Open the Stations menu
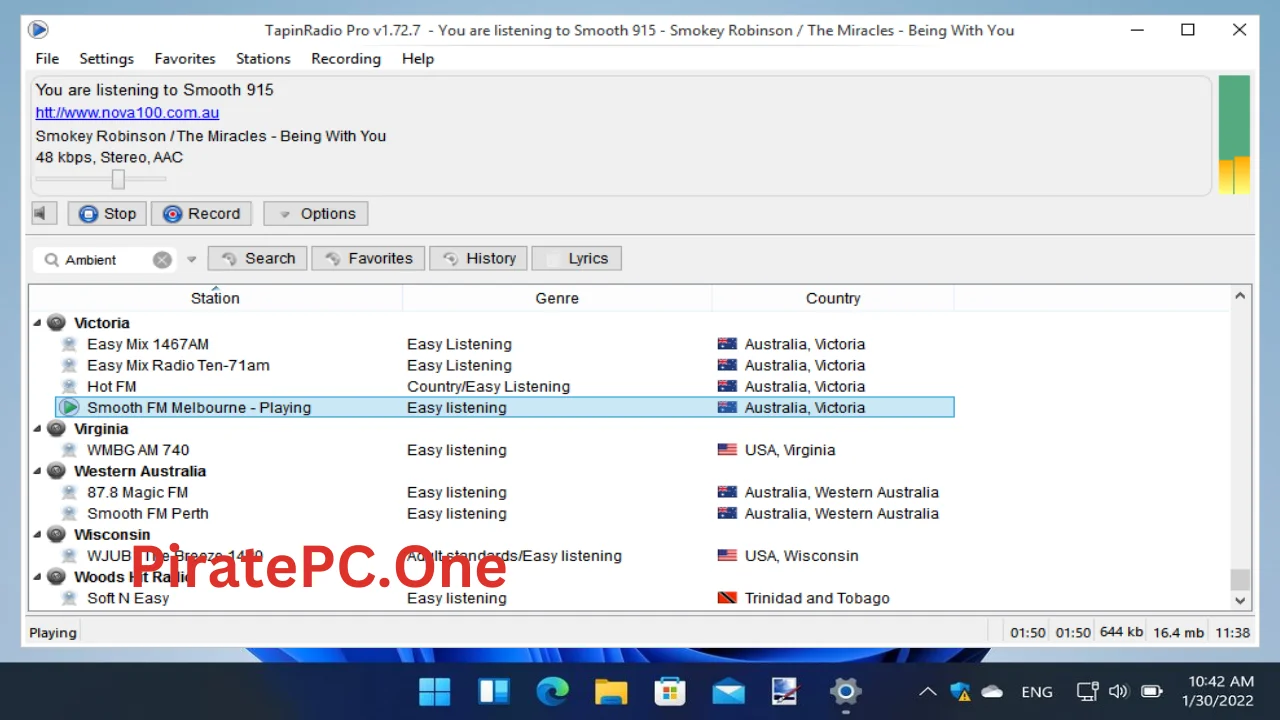 click(263, 59)
